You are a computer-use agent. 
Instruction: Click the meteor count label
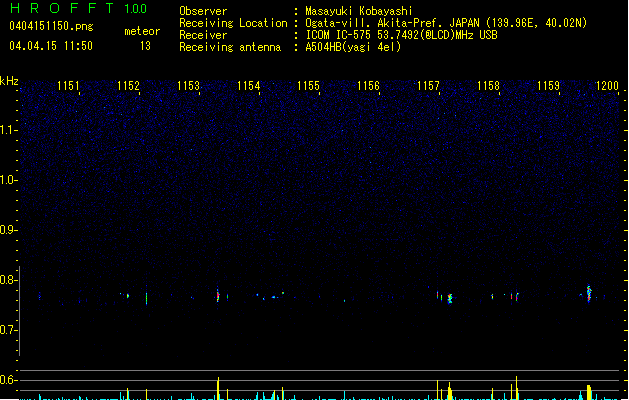pos(142,31)
